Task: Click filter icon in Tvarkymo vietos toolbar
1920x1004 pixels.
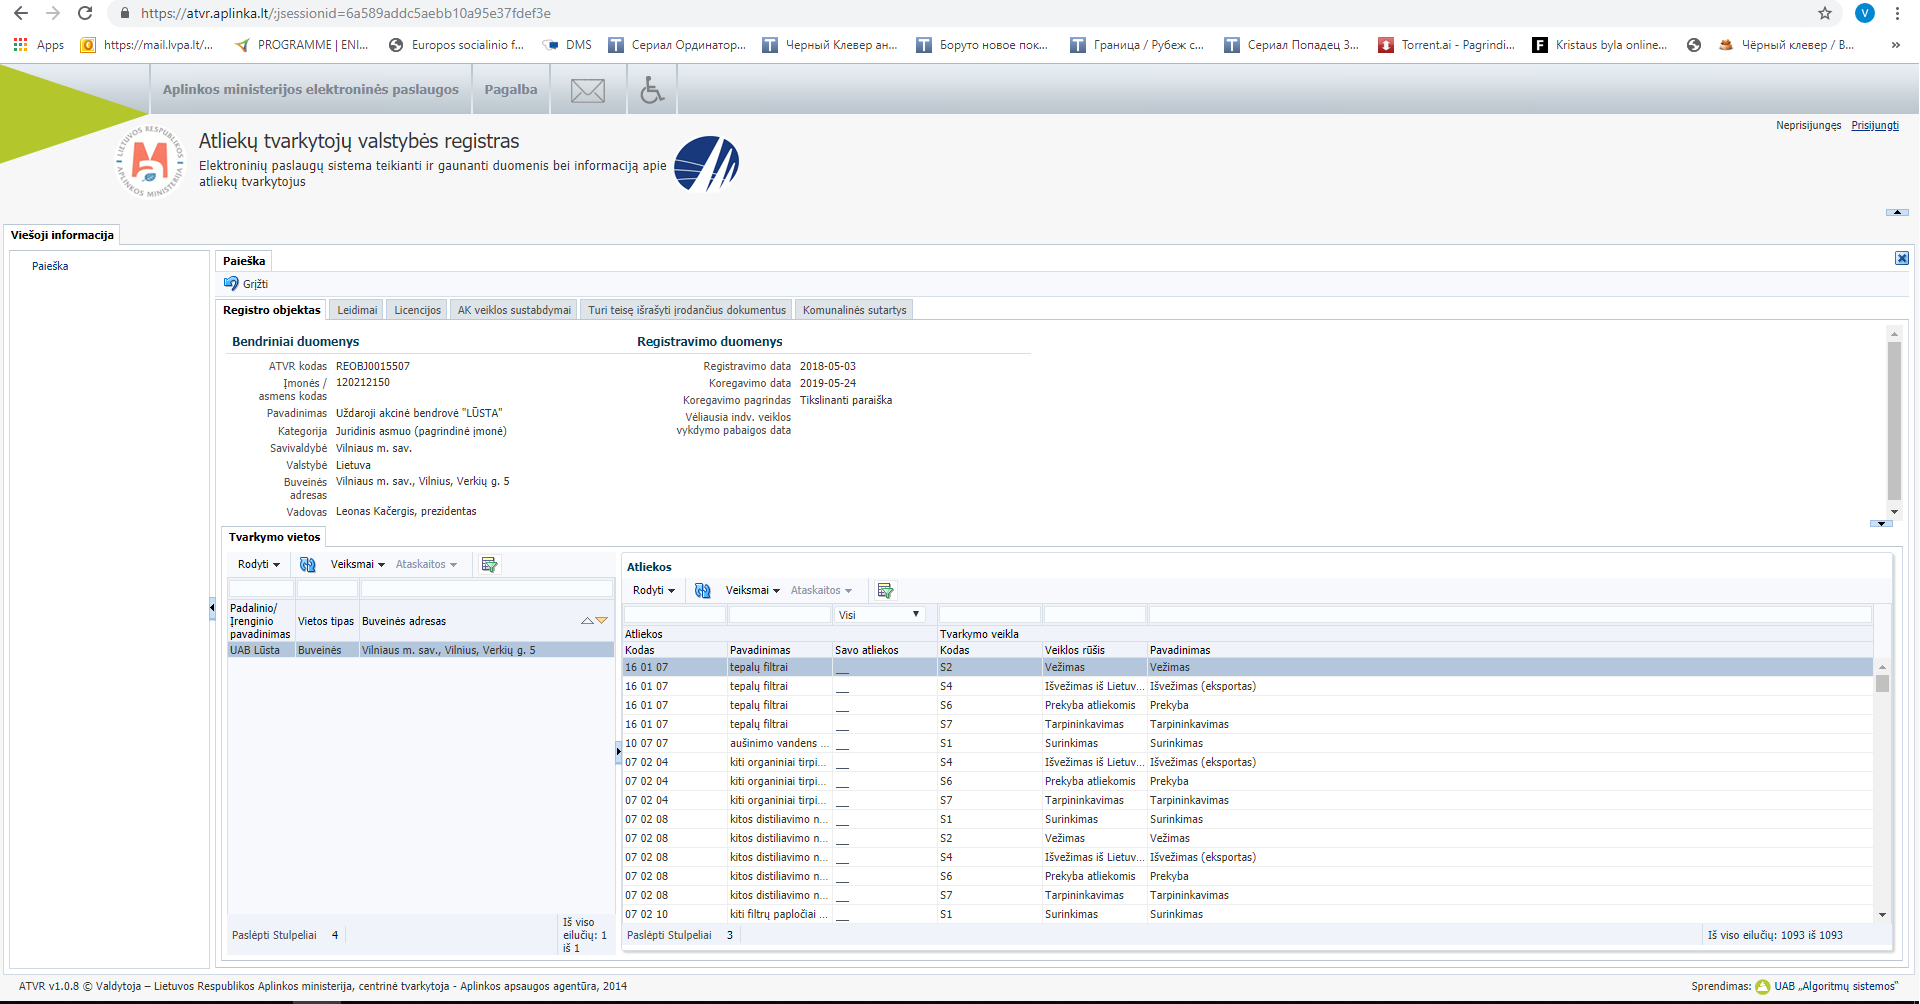Action: [489, 565]
